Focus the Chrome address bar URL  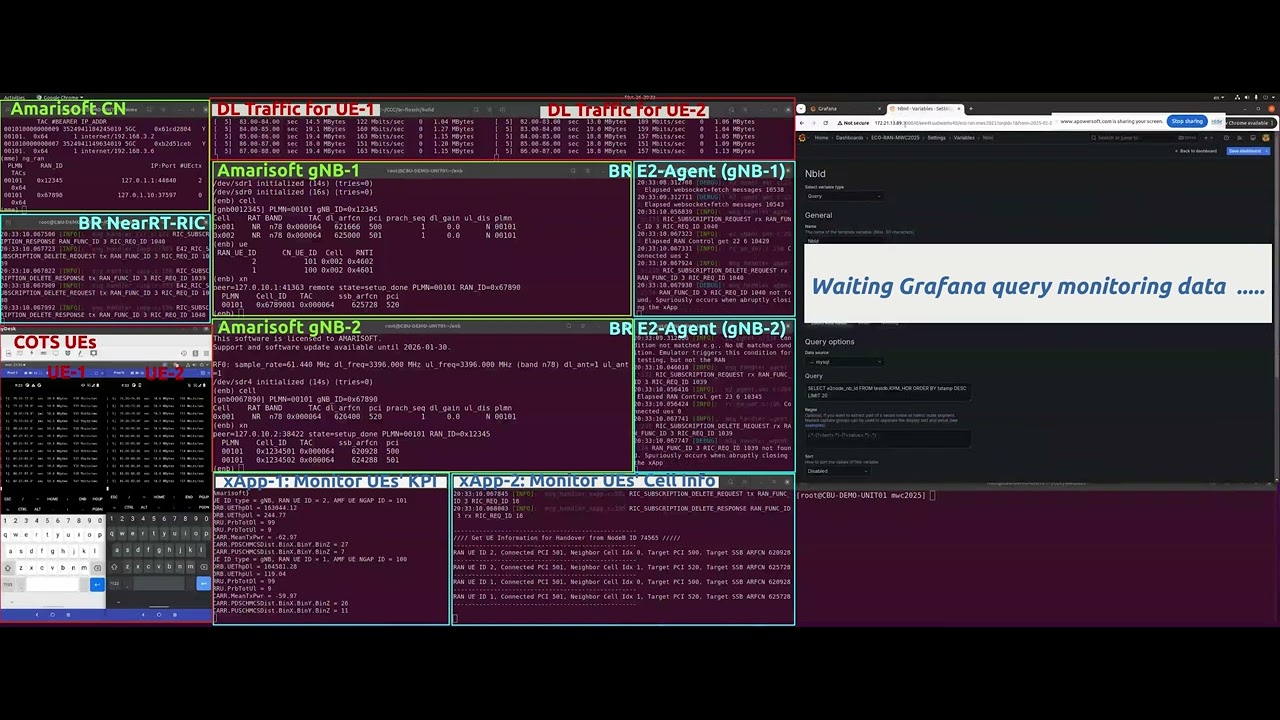(962, 123)
